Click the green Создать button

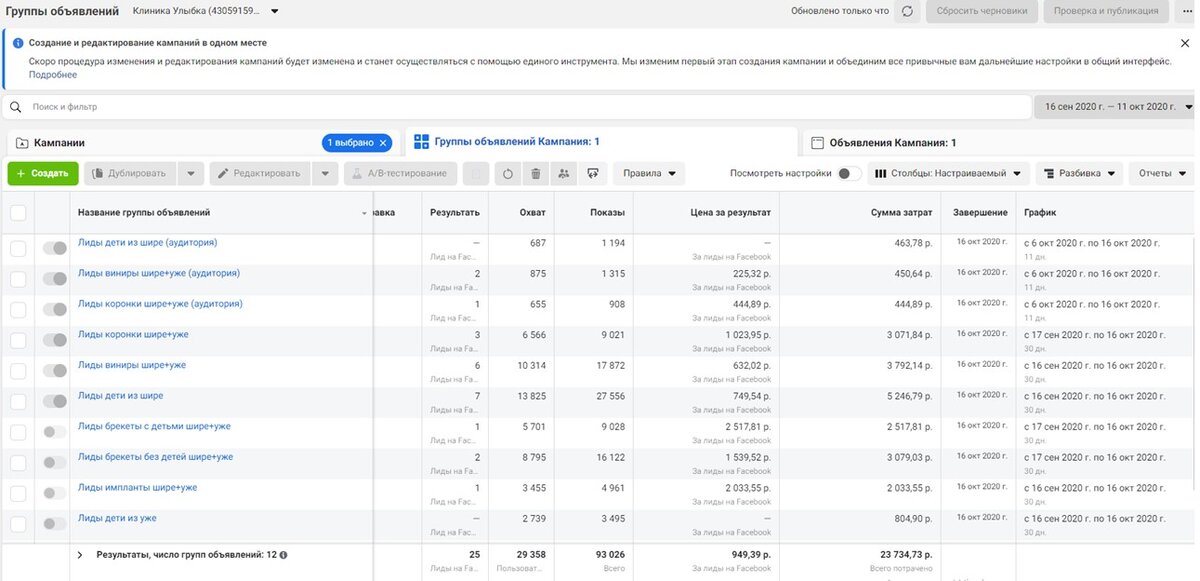(43, 173)
